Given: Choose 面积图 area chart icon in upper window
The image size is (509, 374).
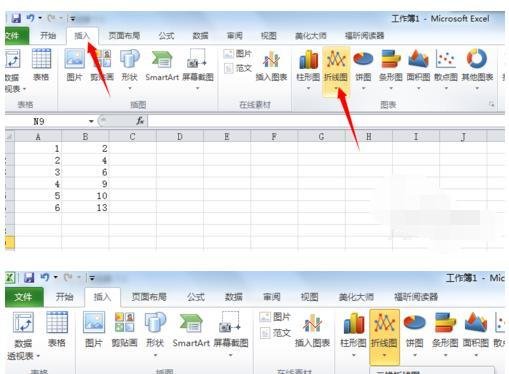Looking at the screenshot, I should [x=418, y=59].
